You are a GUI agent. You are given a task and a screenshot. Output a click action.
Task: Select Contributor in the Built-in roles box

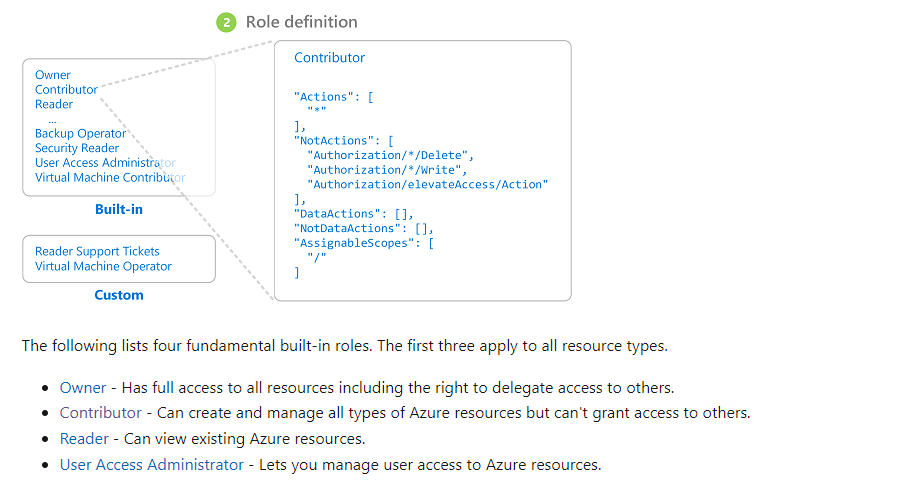pos(66,89)
